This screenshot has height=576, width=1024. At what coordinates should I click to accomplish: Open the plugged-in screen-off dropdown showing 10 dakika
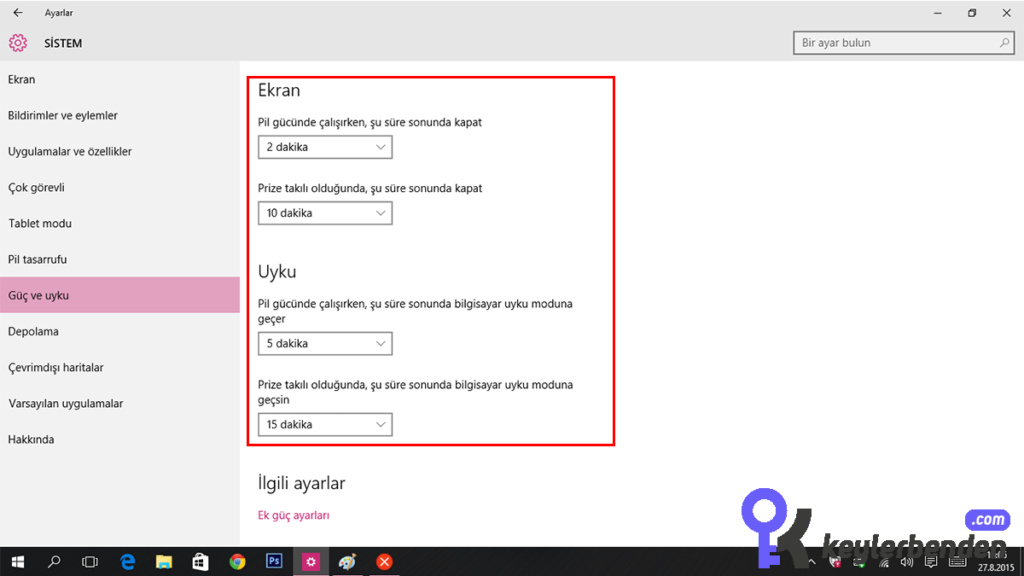click(x=325, y=213)
